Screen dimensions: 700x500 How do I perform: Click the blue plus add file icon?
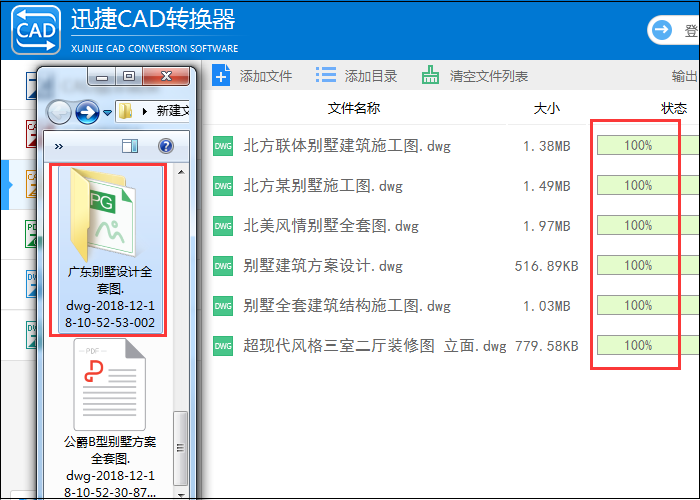click(x=221, y=75)
